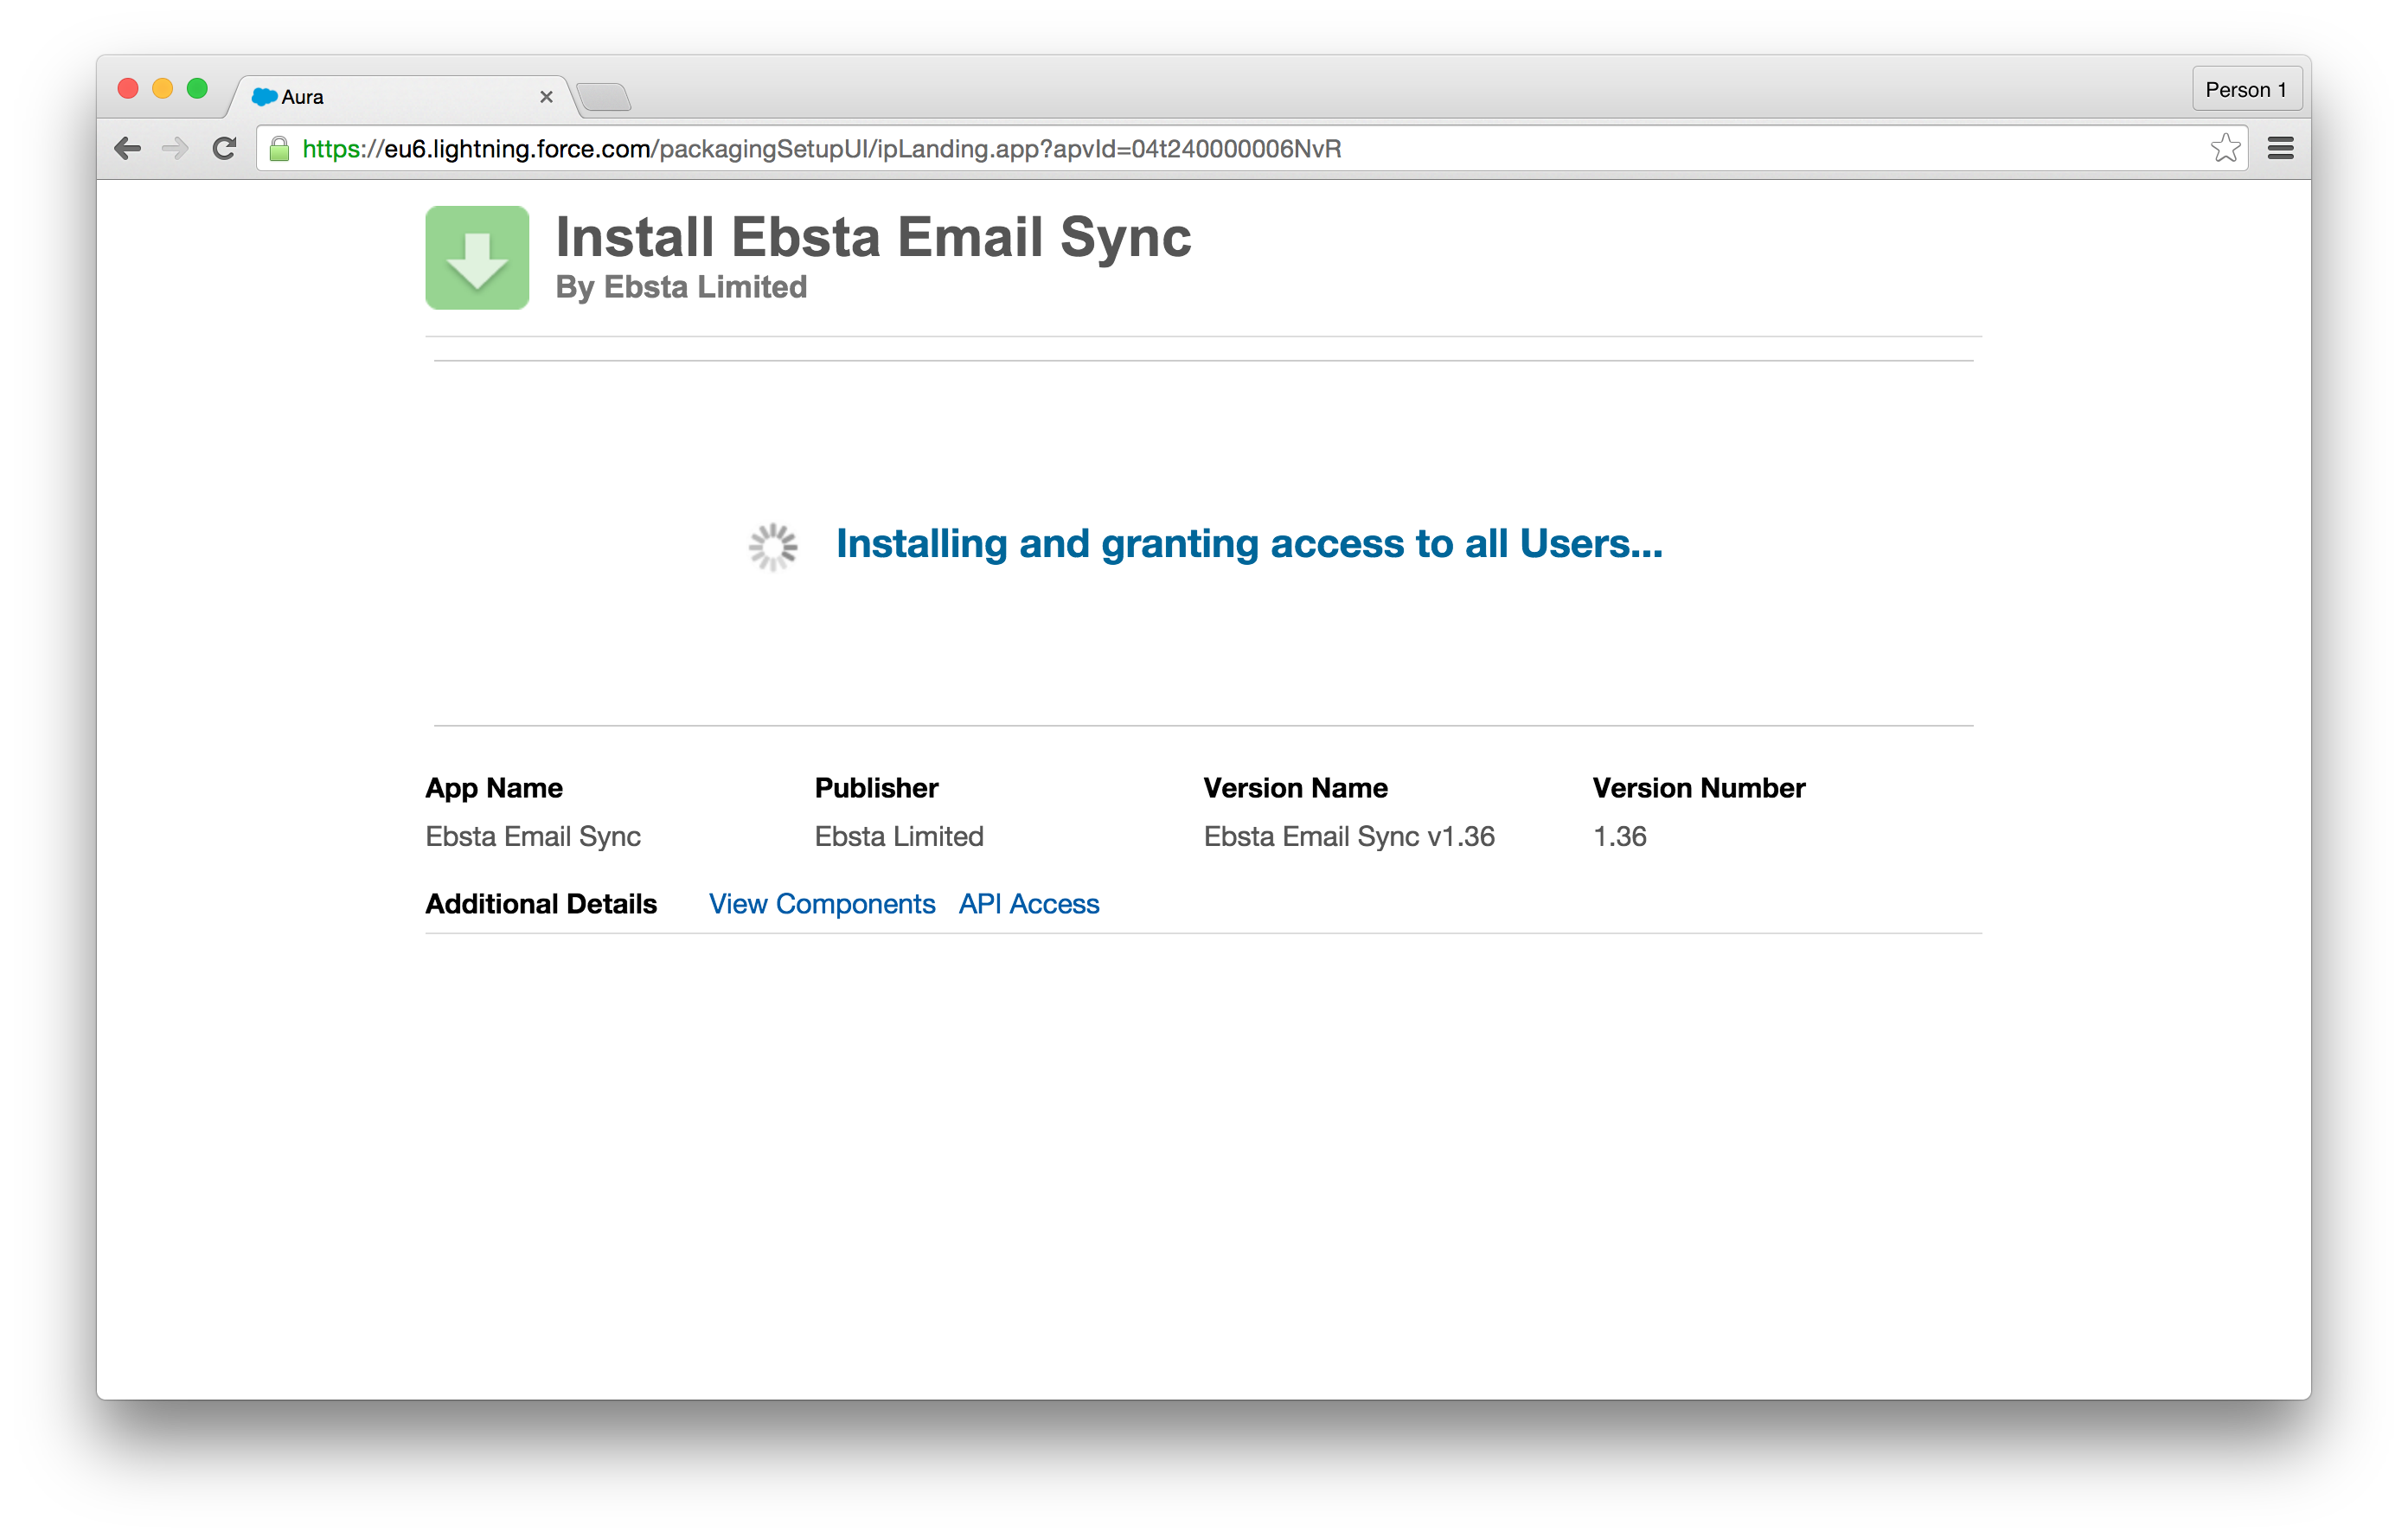This screenshot has height=1538, width=2408.
Task: Click the installing status message text
Action: pos(1248,544)
